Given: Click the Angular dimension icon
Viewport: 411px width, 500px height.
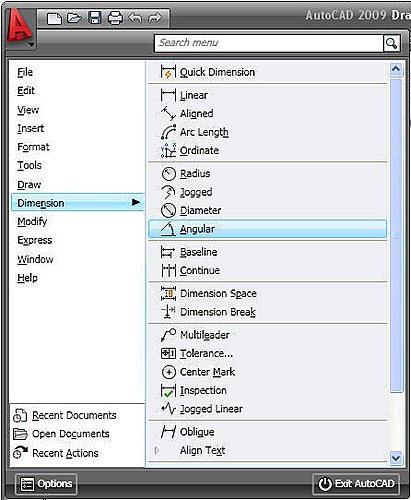Looking at the screenshot, I should pyautogui.click(x=168, y=229).
